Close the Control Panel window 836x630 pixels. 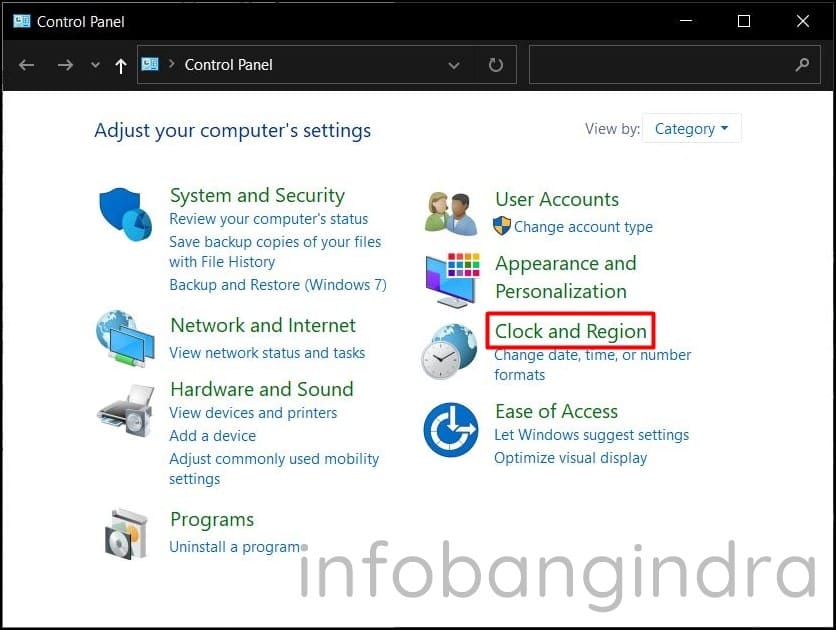point(802,21)
